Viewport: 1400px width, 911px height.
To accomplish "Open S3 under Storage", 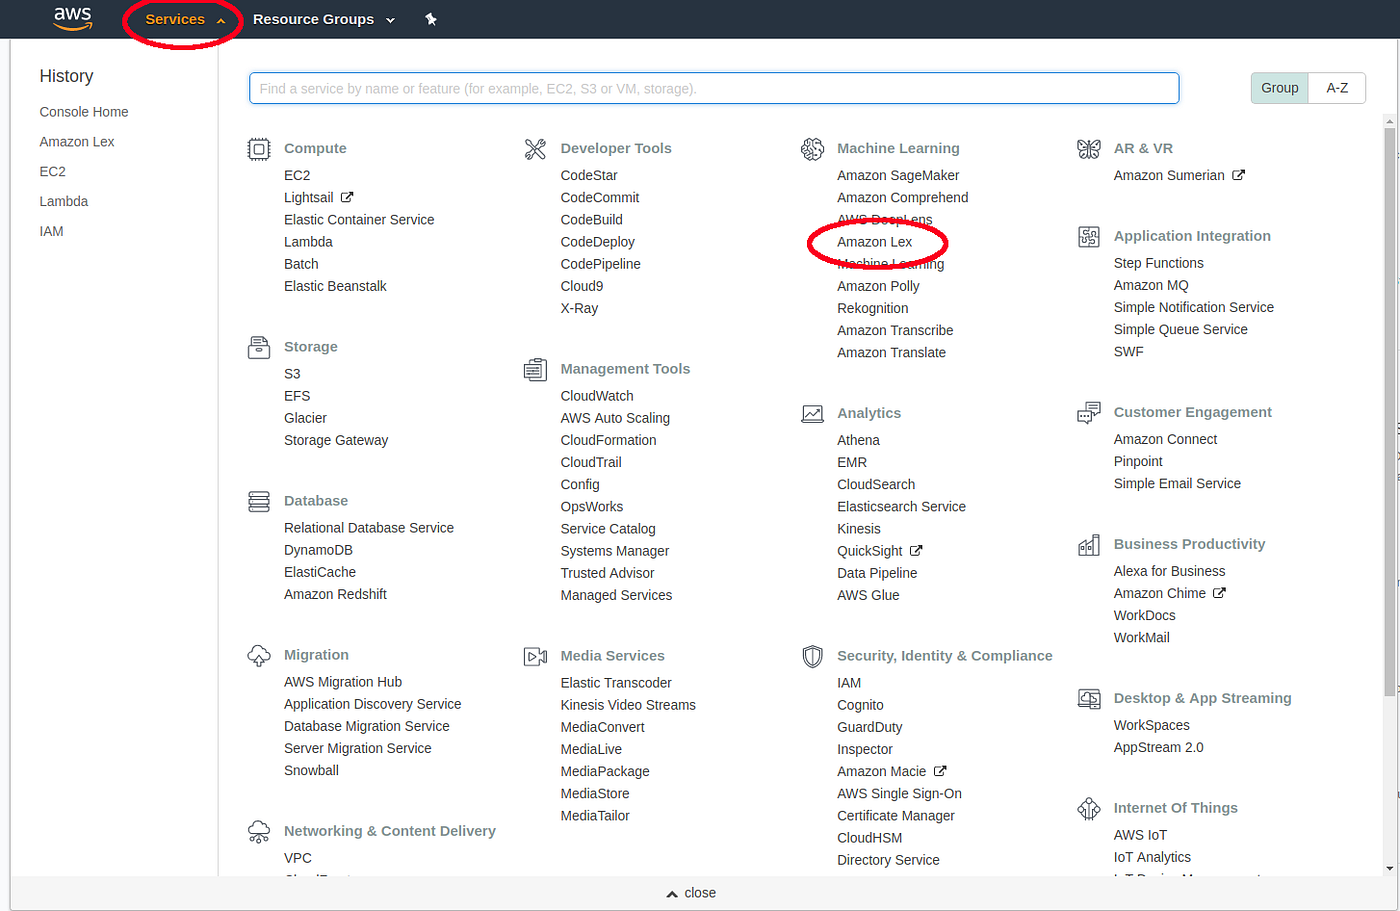I will click(x=292, y=374).
